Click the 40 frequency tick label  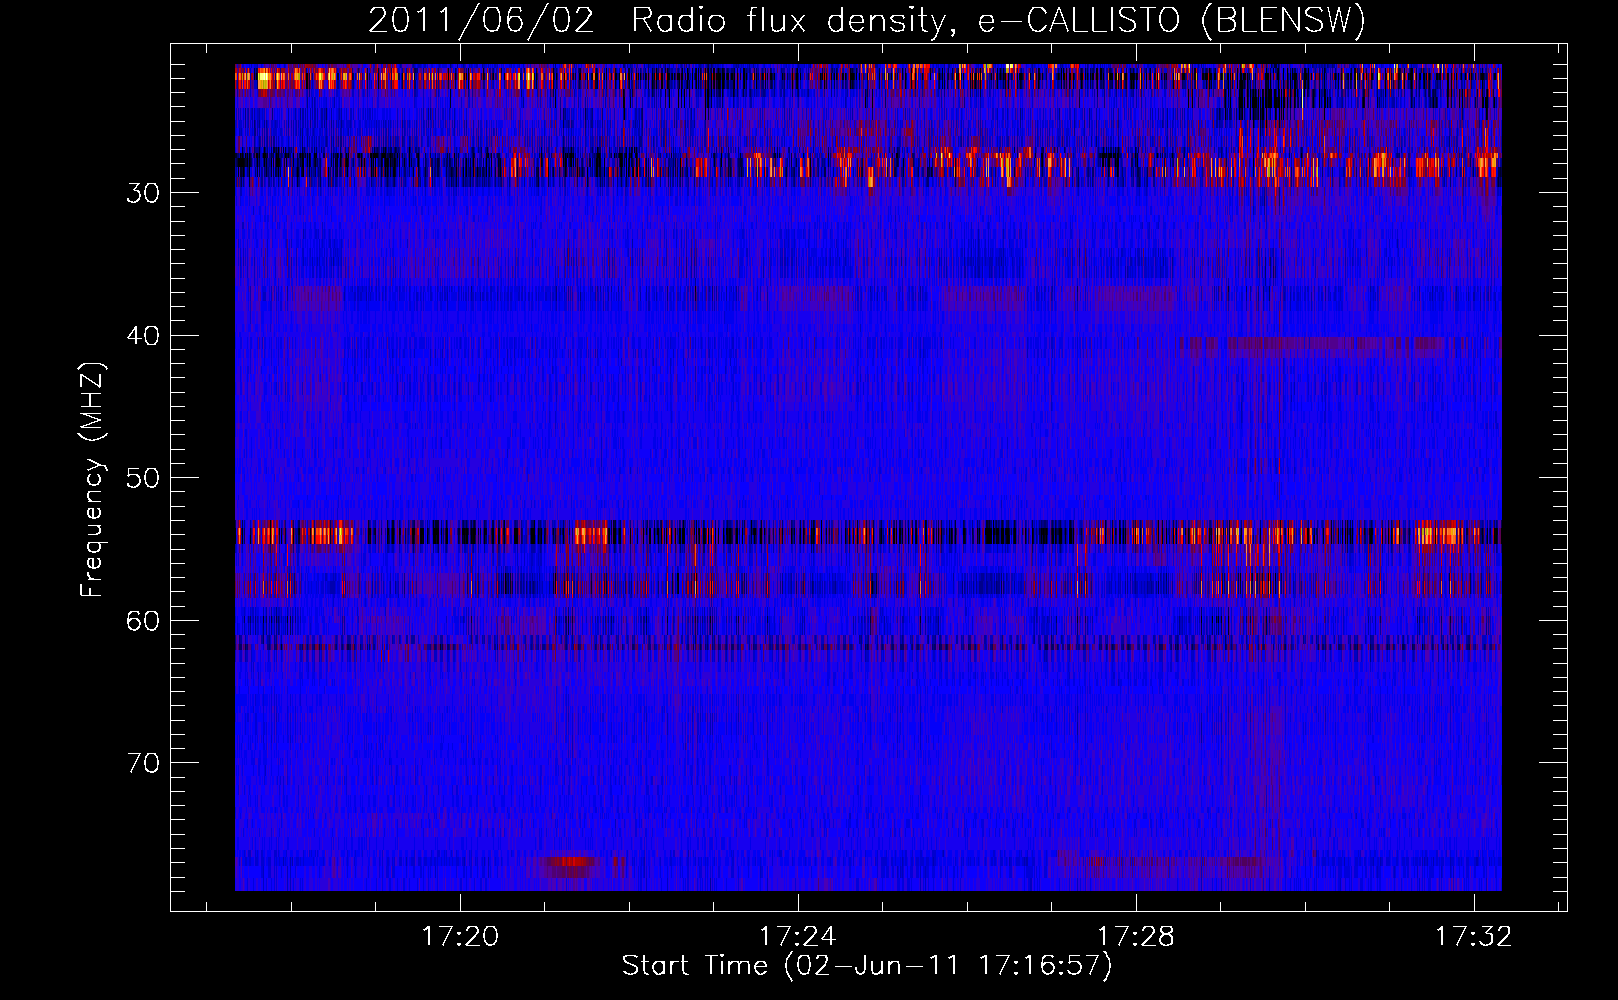(x=143, y=336)
